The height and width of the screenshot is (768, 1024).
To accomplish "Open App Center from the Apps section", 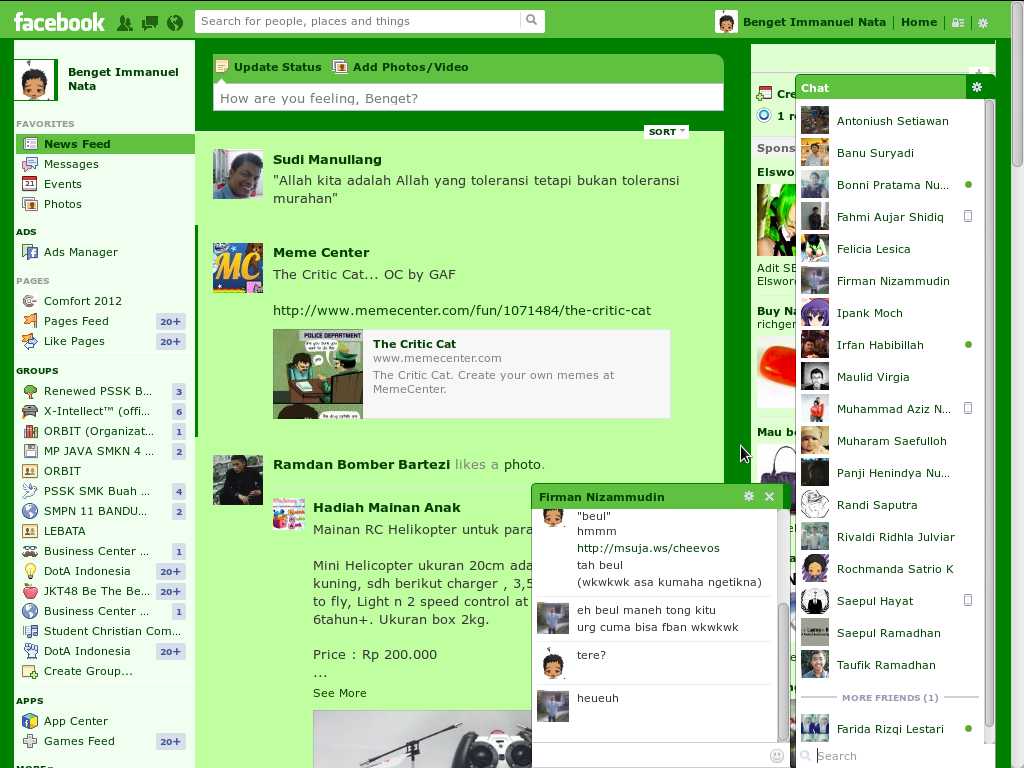I will pos(75,720).
